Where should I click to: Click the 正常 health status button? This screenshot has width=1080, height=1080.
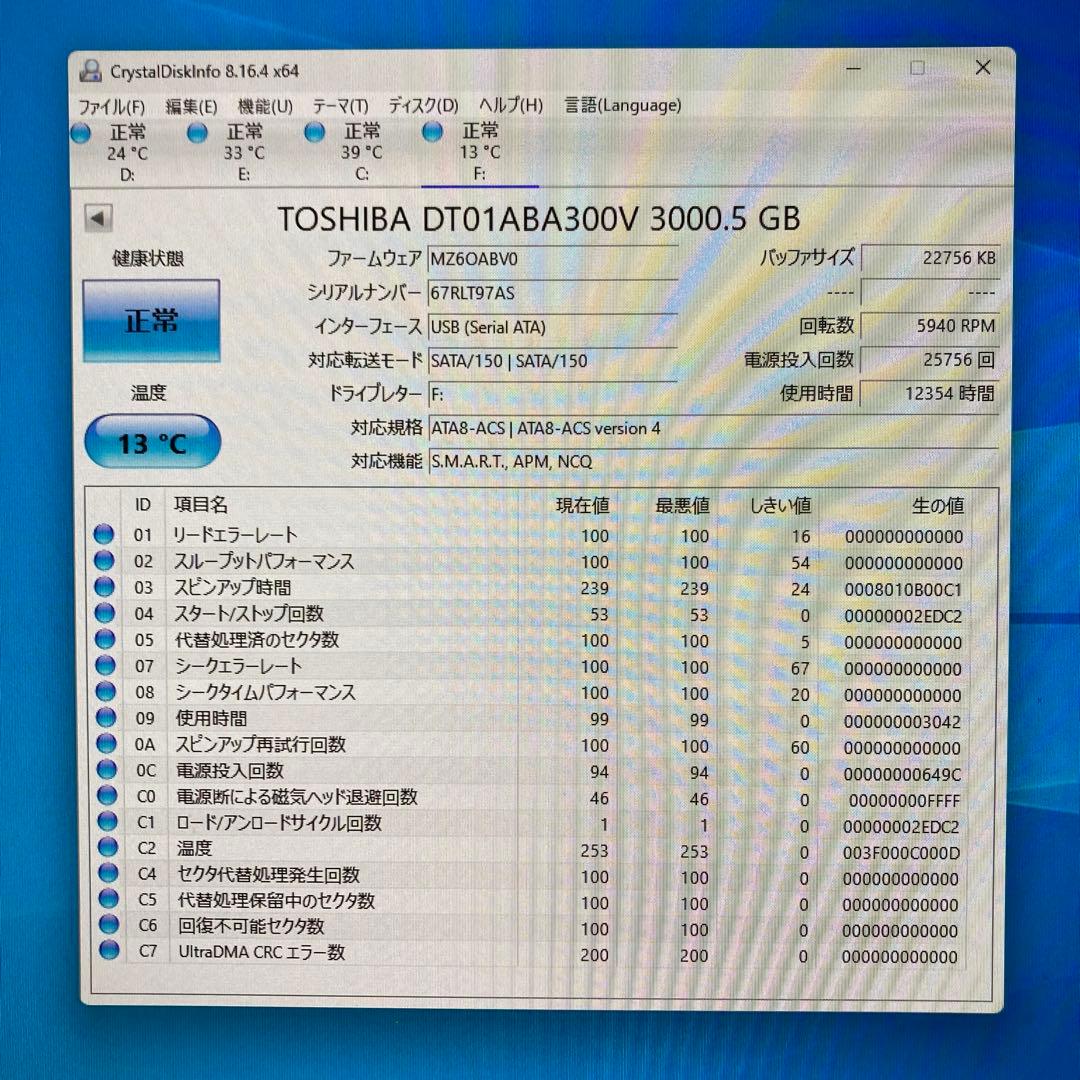click(152, 321)
